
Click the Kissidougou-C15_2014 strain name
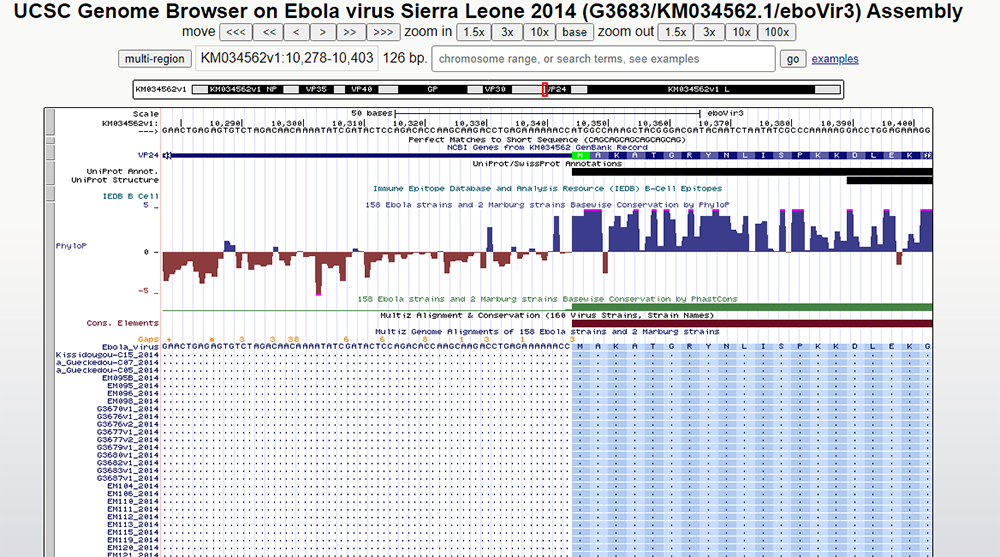[x=107, y=355]
